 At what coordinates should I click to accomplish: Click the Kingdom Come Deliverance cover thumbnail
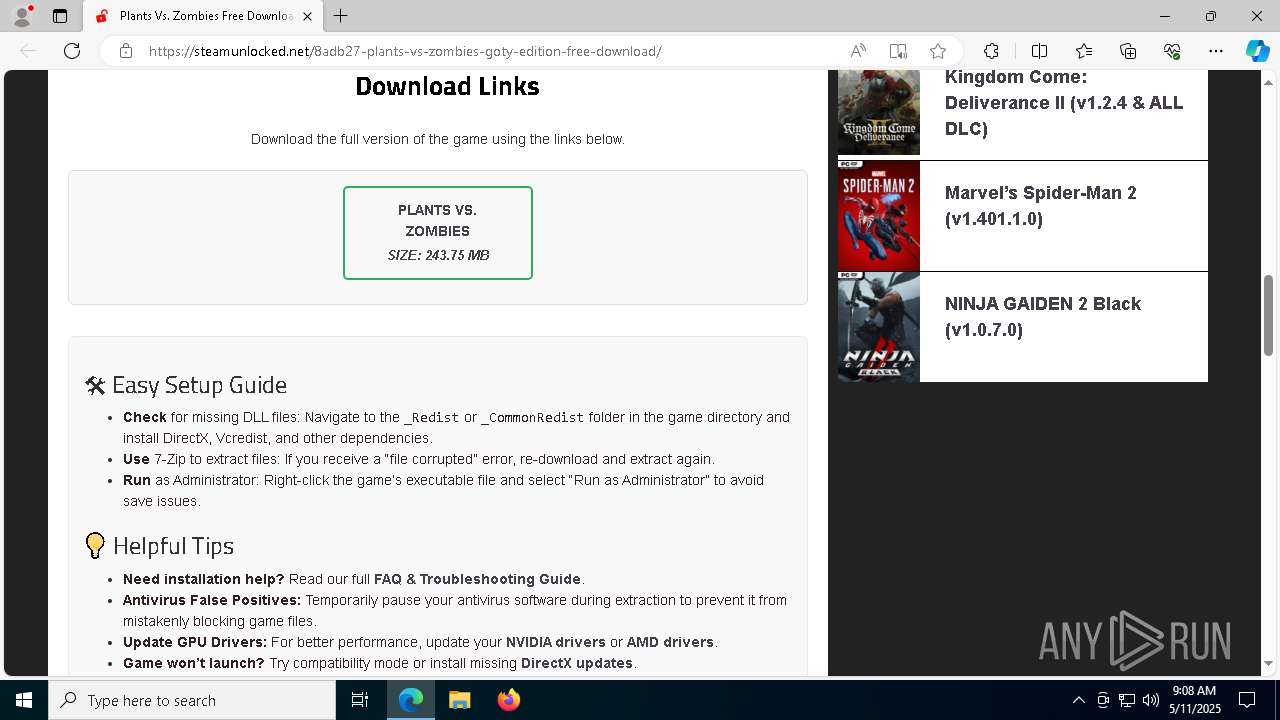879,112
